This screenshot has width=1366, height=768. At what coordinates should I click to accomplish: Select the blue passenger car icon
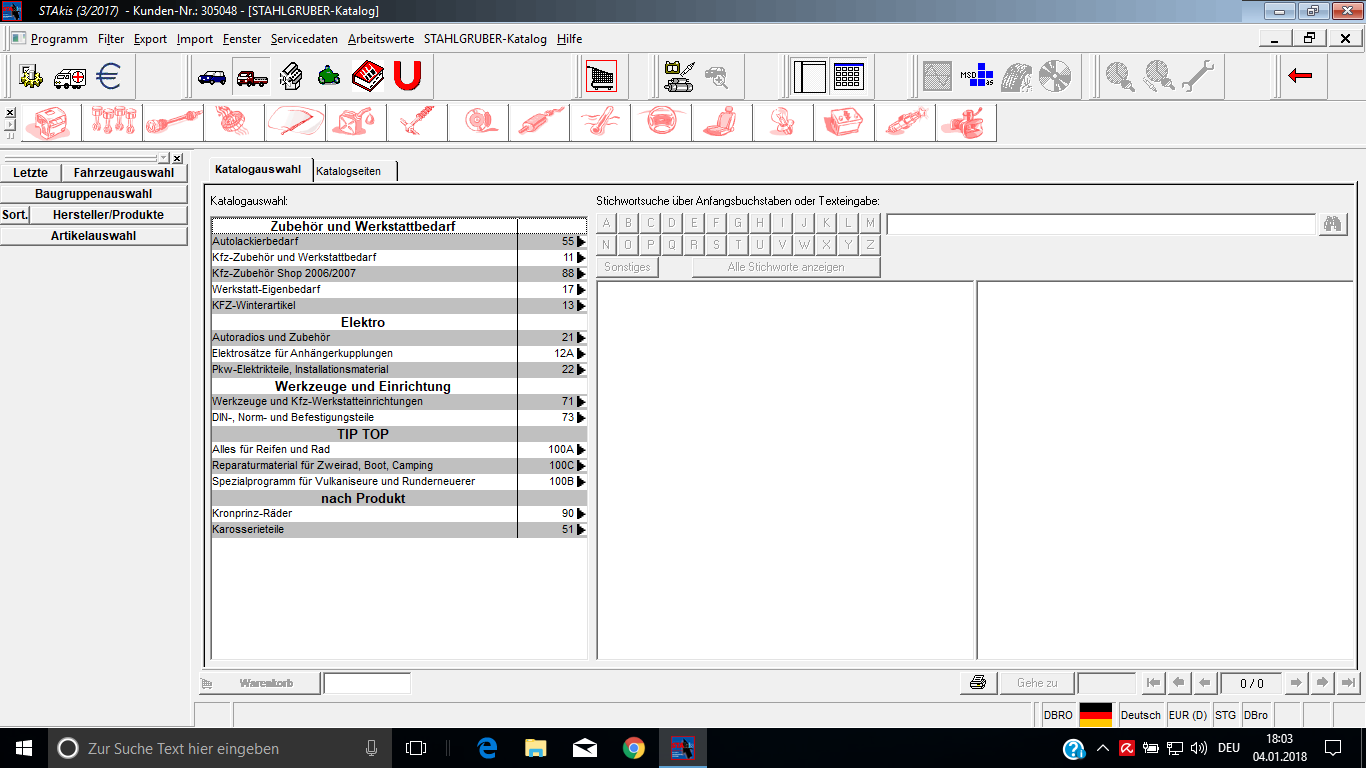212,76
